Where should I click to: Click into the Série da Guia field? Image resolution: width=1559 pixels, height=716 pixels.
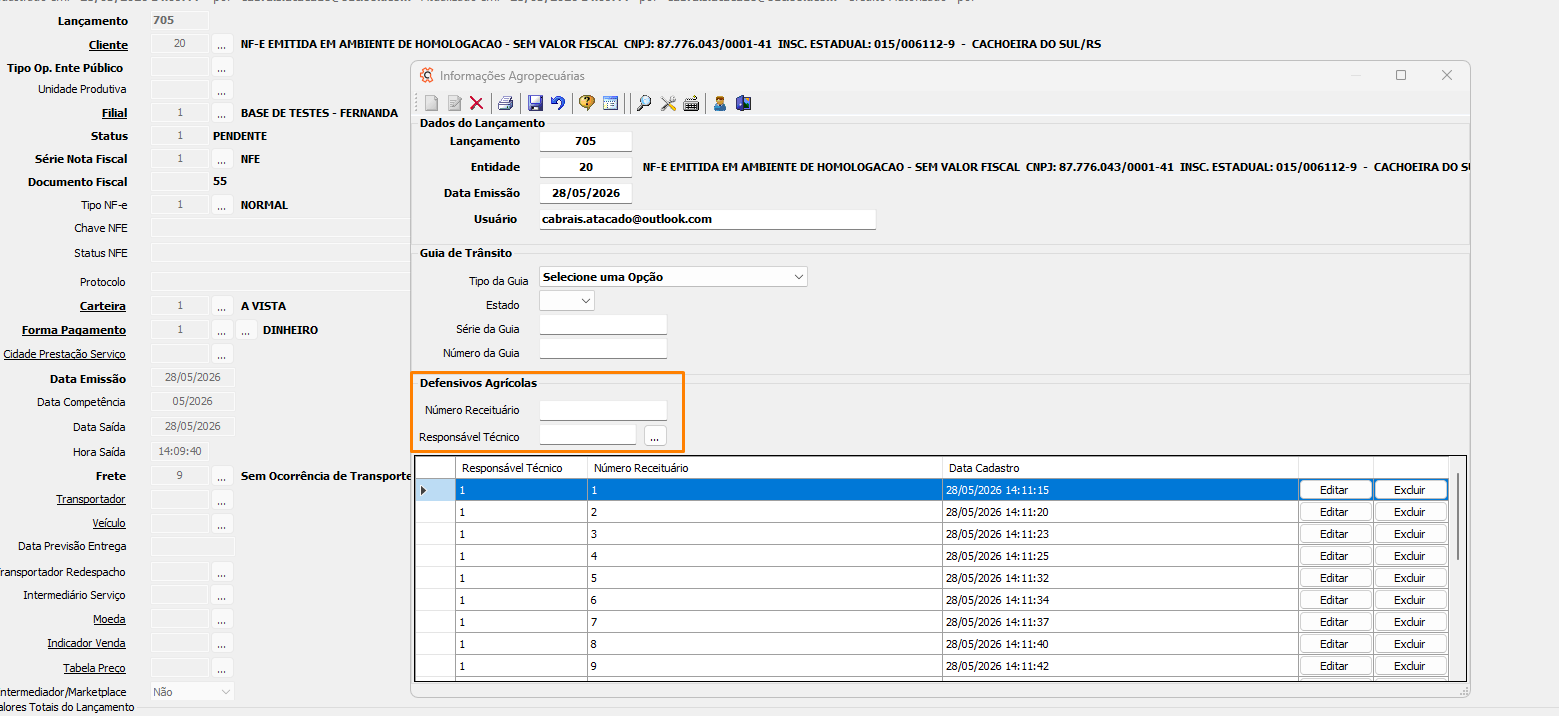coord(602,325)
